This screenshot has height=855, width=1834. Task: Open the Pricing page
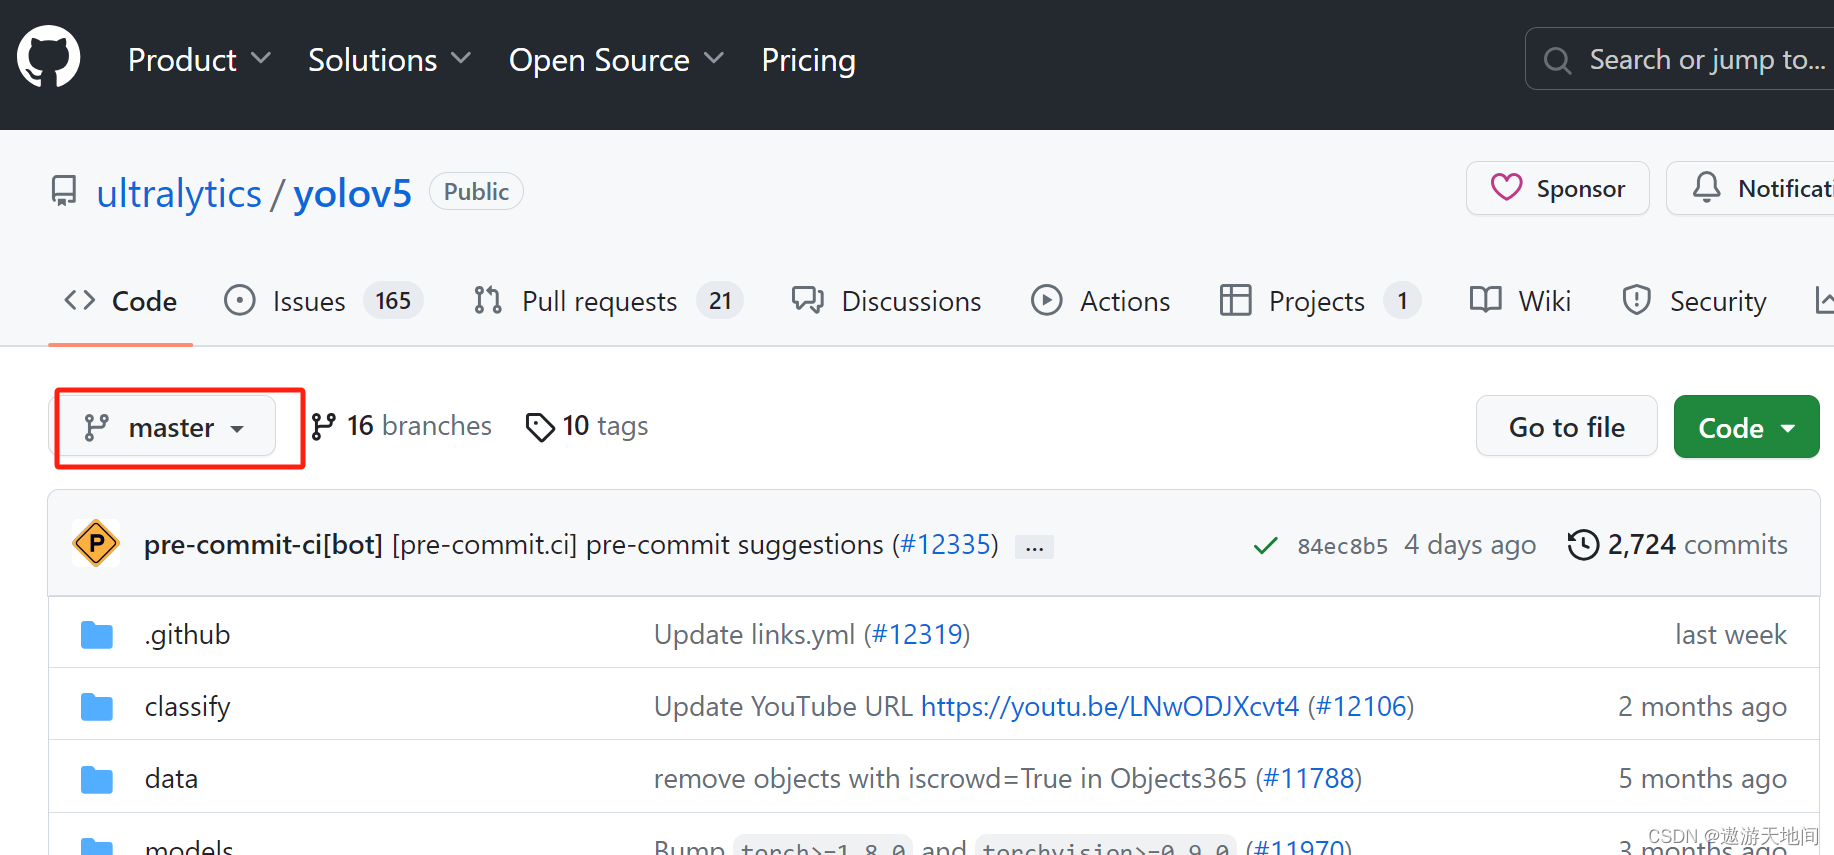pos(808,60)
